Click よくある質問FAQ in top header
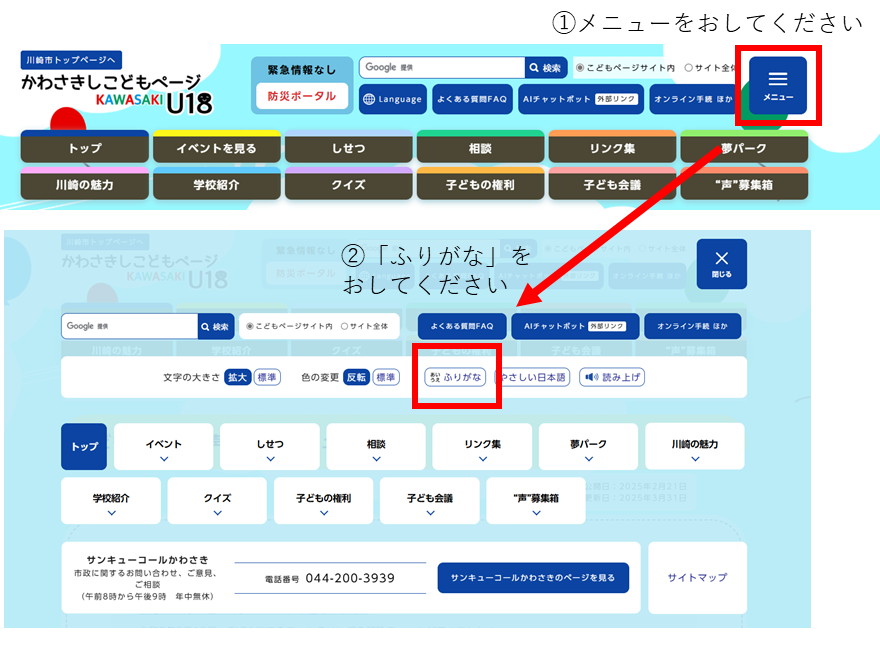The height and width of the screenshot is (667, 880). click(x=472, y=99)
